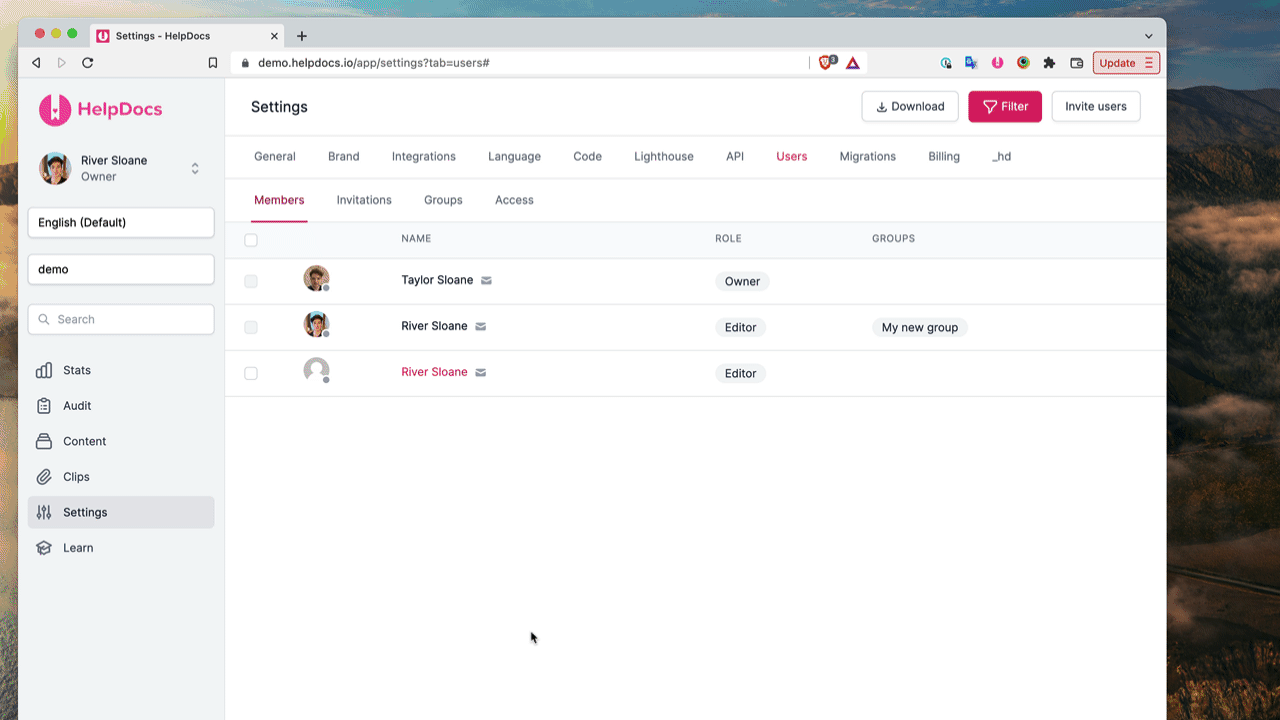Image resolution: width=1280 pixels, height=720 pixels.
Task: Open the browser Extensions puzzle icon
Action: tap(1049, 63)
